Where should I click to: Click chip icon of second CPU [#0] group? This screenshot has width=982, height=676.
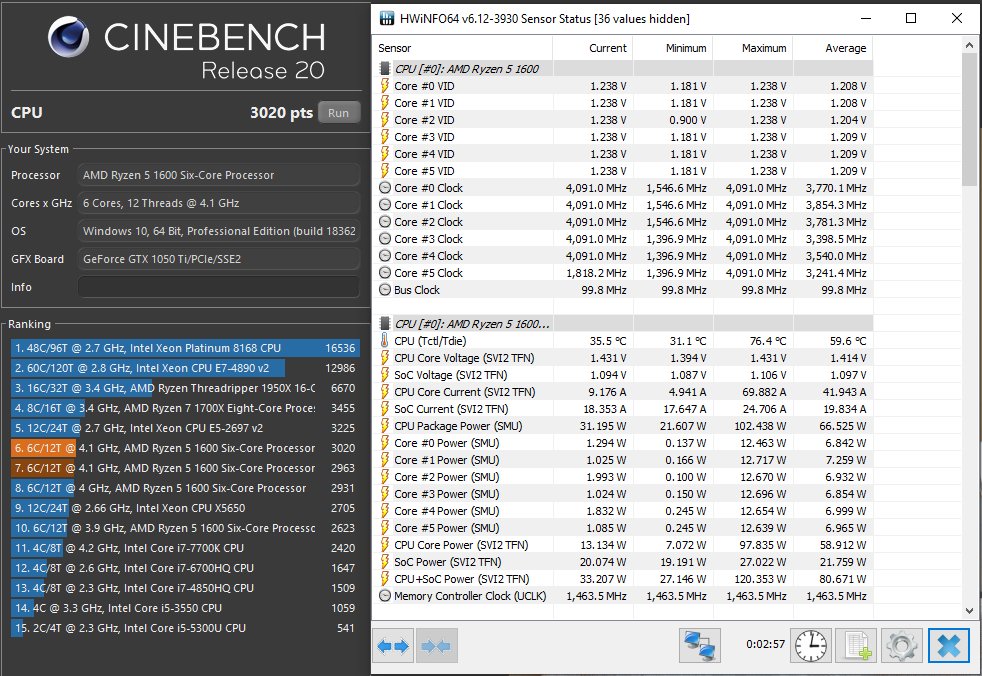pyautogui.click(x=385, y=323)
